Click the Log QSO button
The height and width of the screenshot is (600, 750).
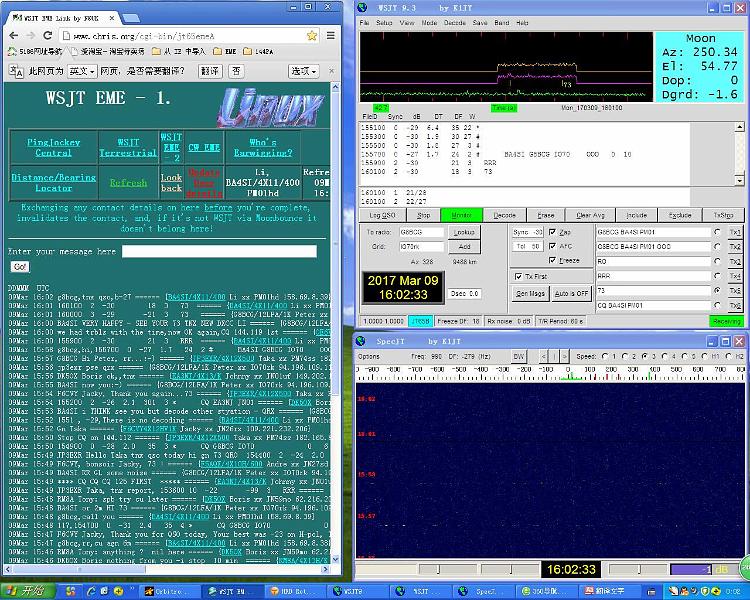pos(383,215)
